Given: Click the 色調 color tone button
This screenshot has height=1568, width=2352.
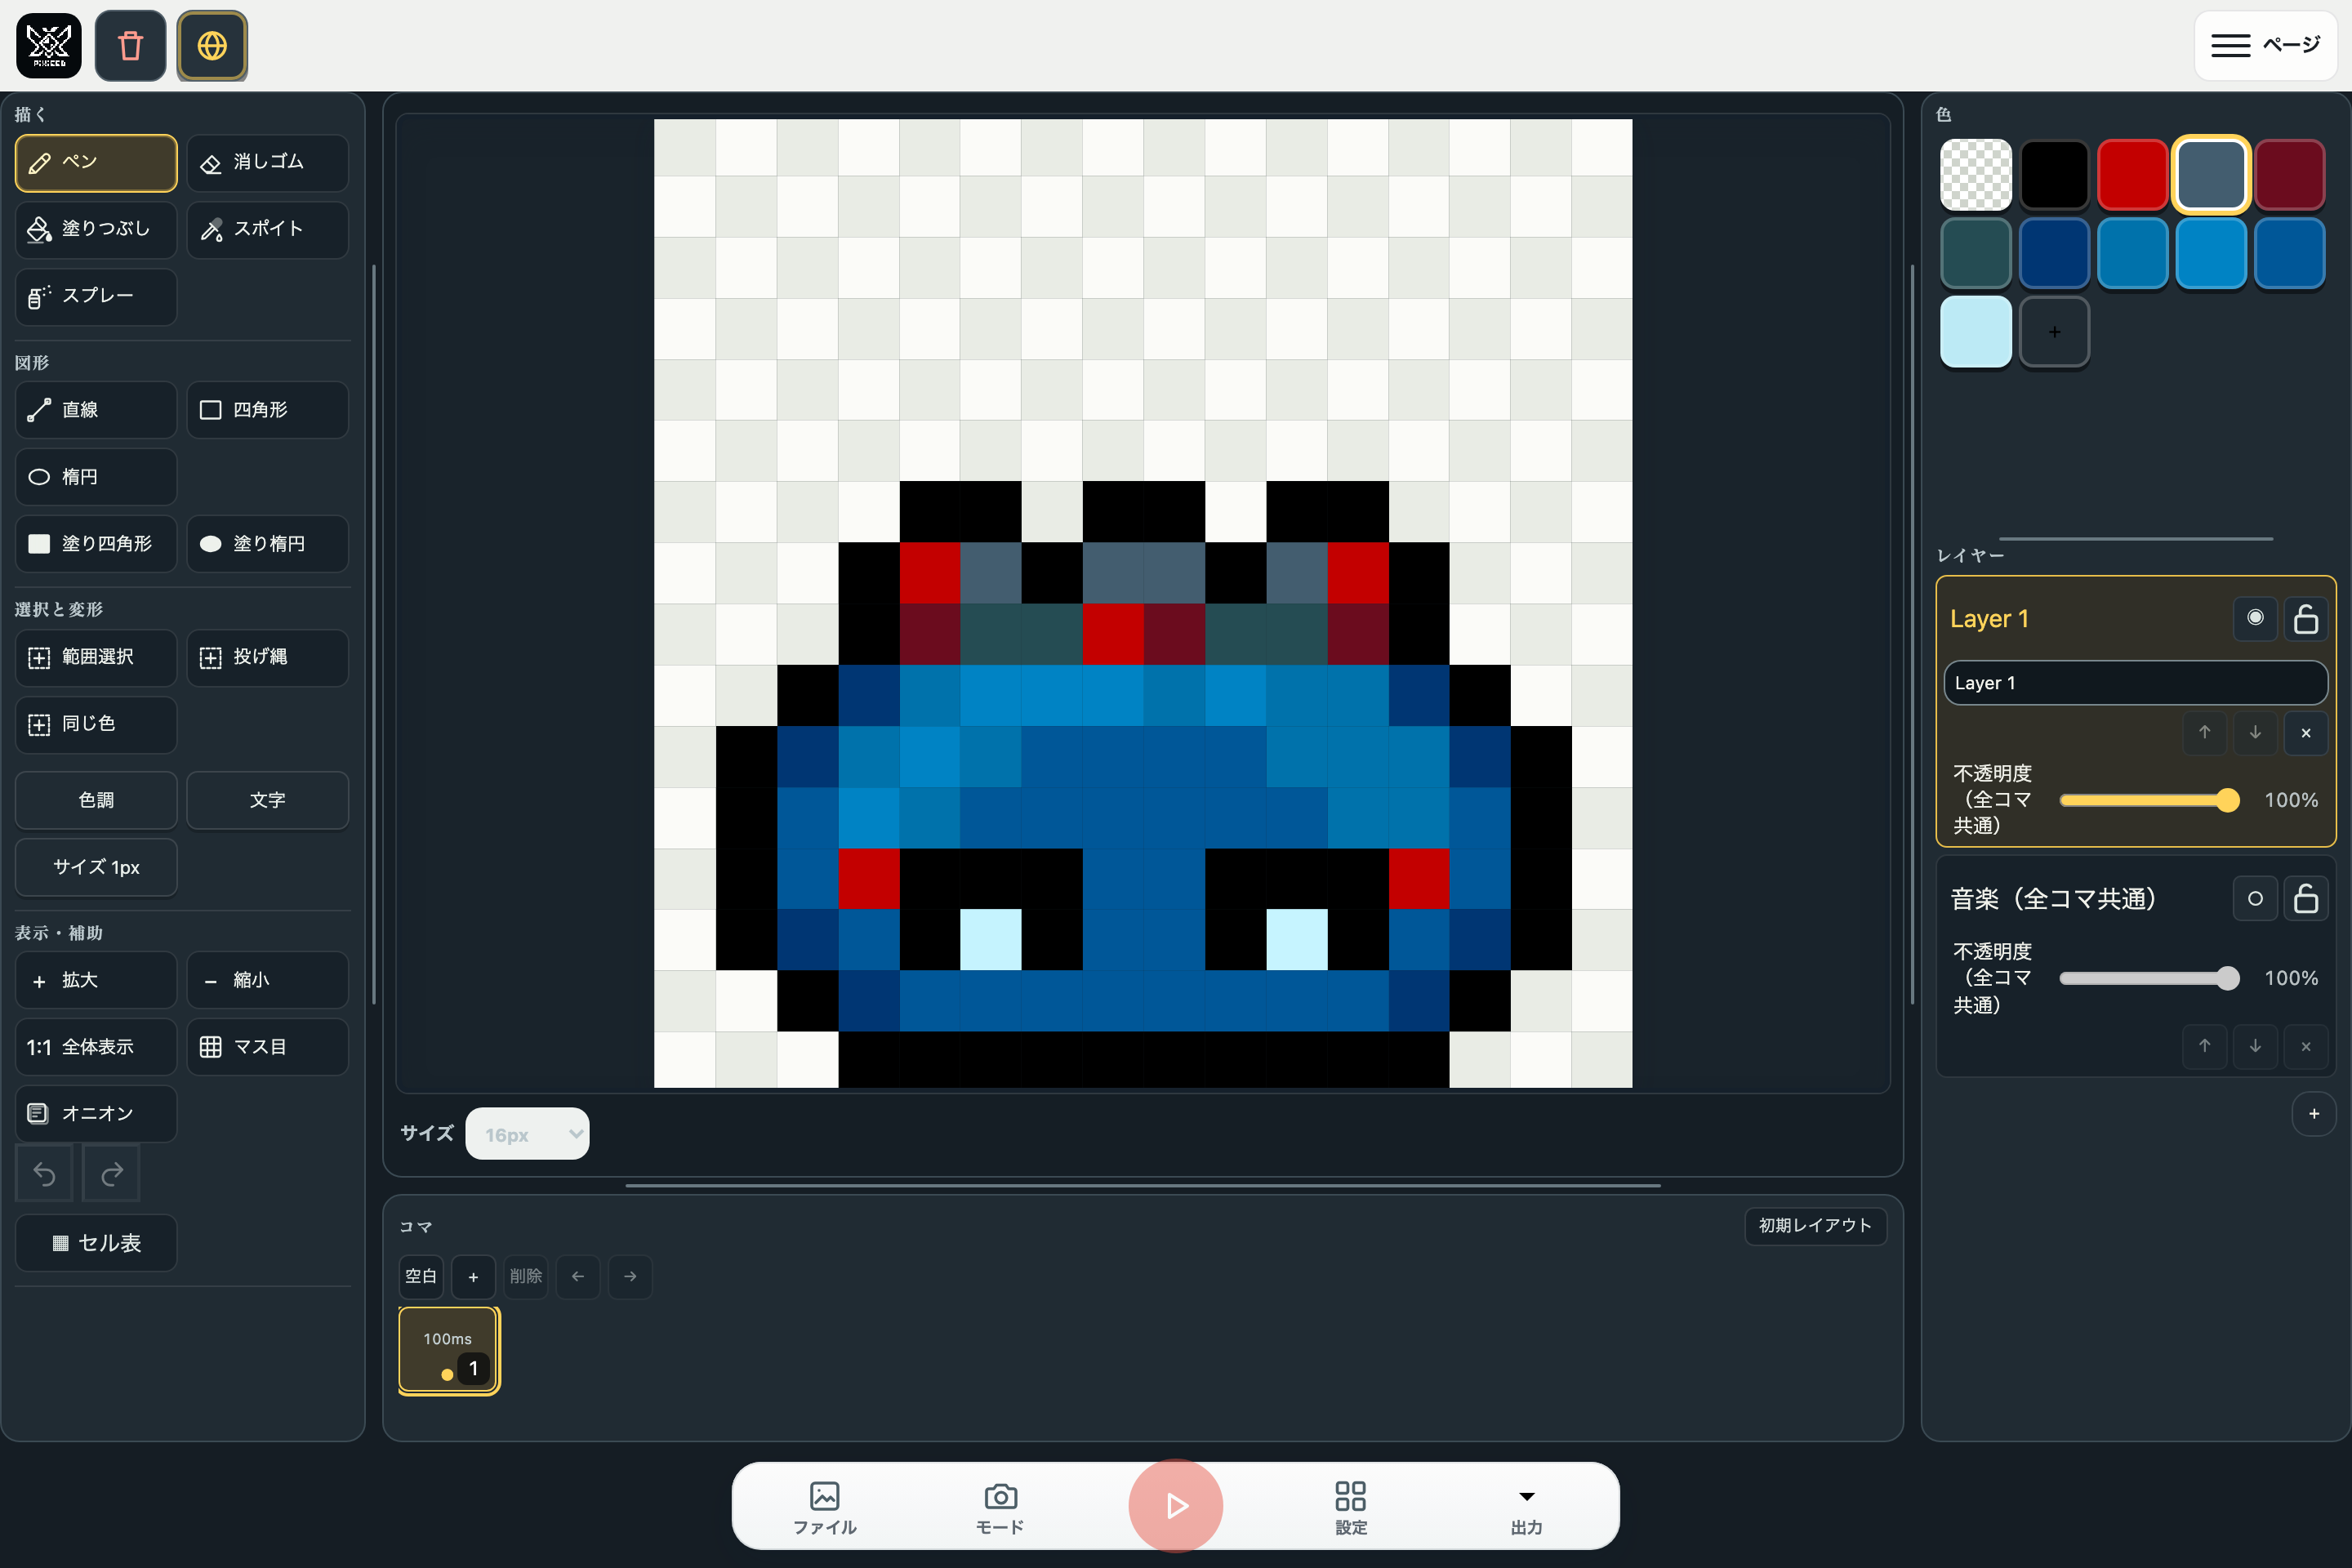Looking at the screenshot, I should click(x=96, y=801).
